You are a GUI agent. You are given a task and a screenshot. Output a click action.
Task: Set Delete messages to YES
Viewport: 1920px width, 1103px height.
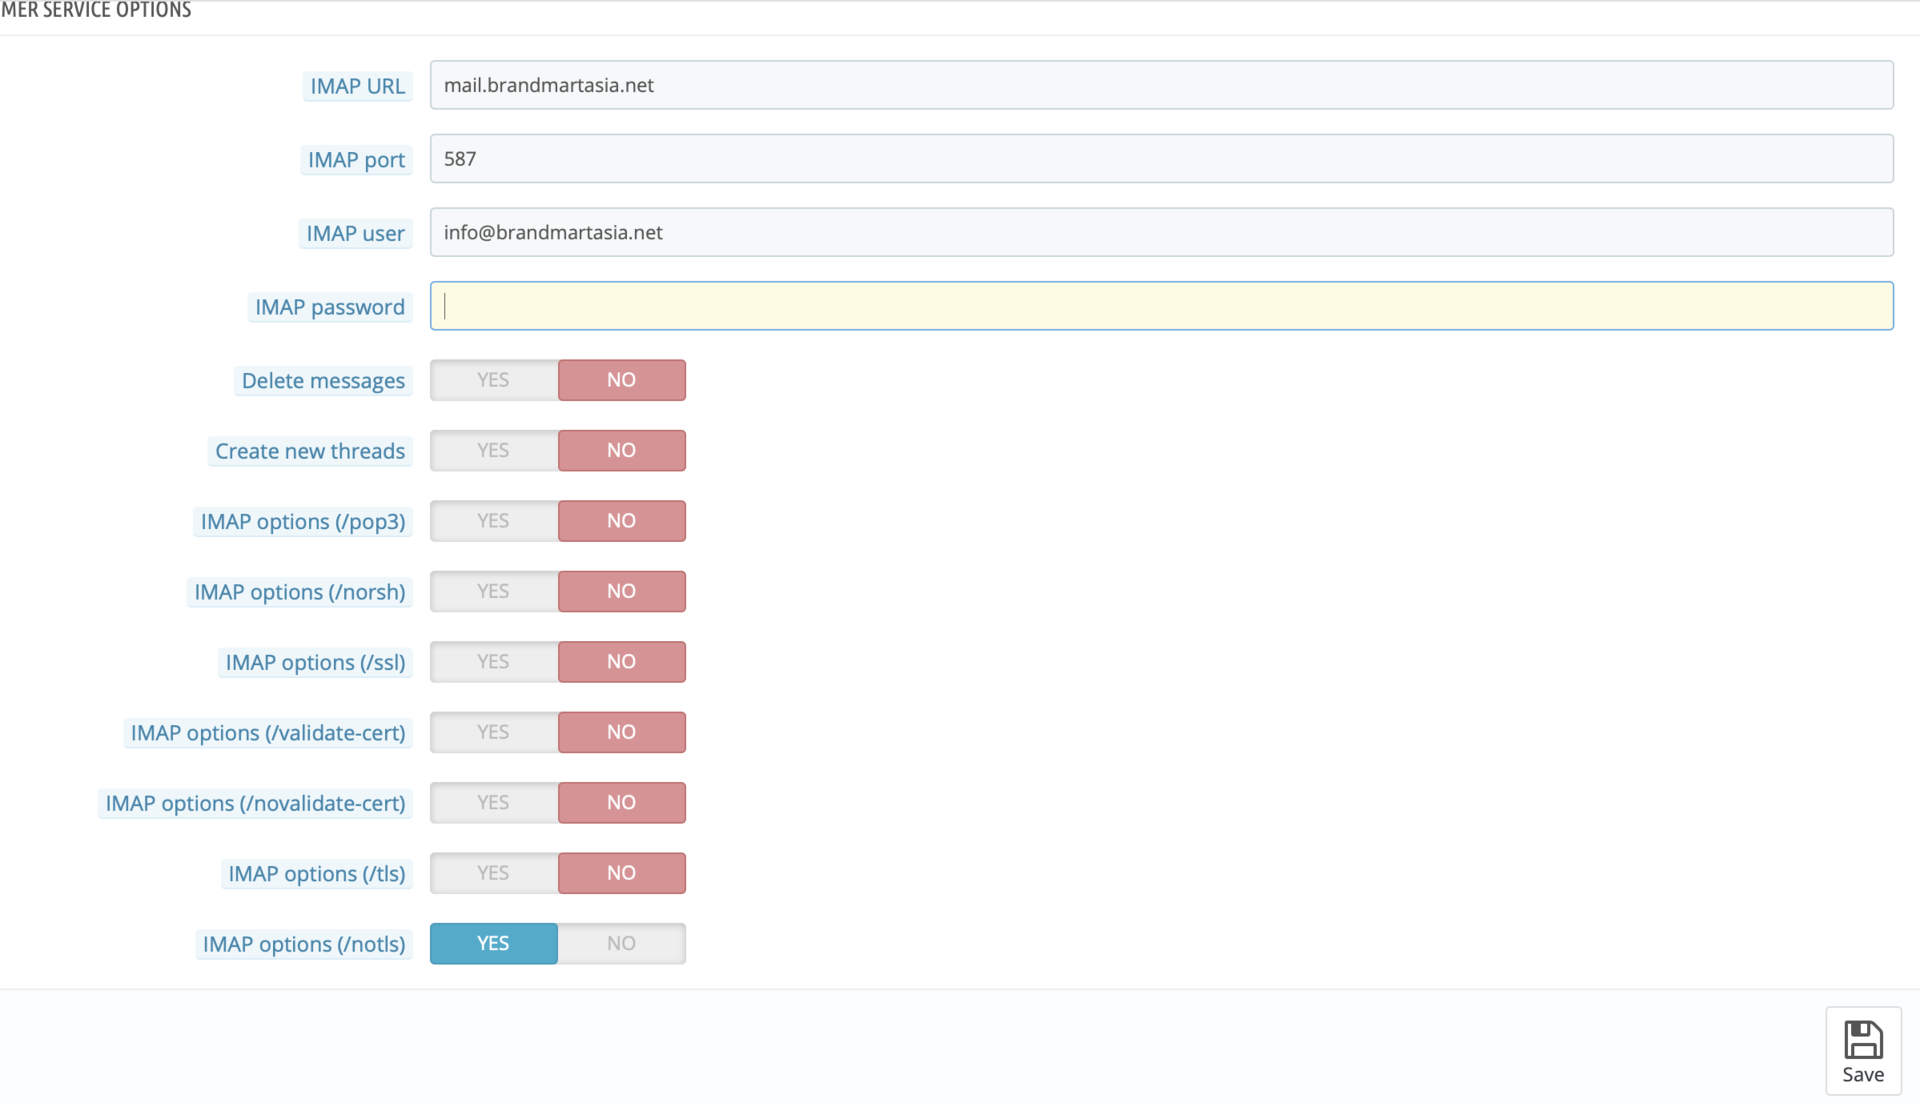[x=493, y=380]
